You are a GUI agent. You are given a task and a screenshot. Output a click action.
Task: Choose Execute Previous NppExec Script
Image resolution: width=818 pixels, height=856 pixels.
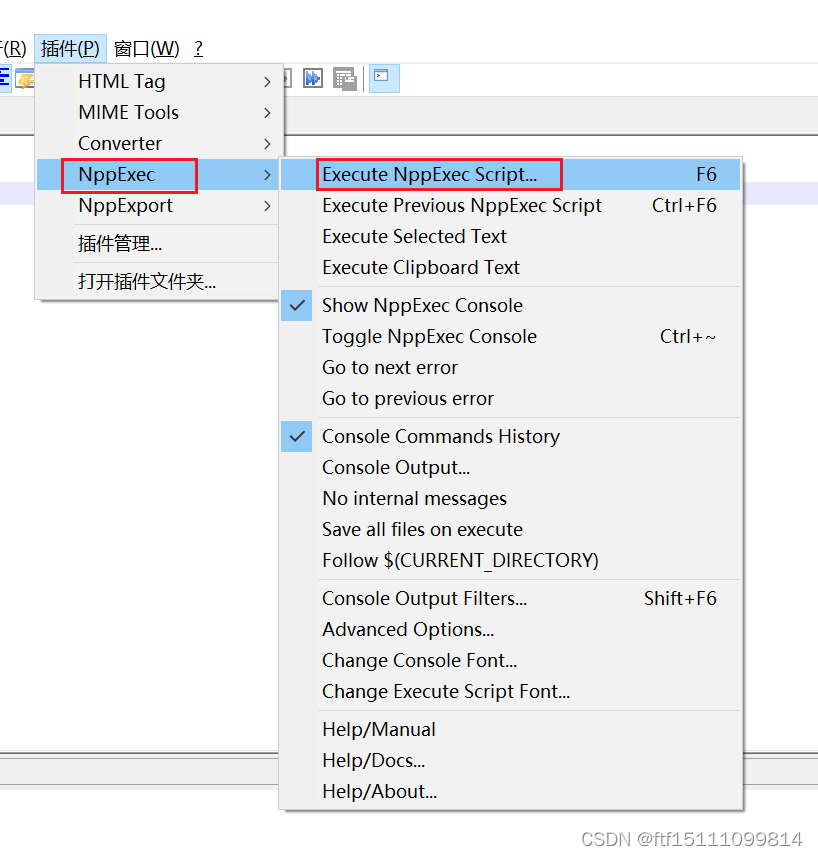coord(510,206)
